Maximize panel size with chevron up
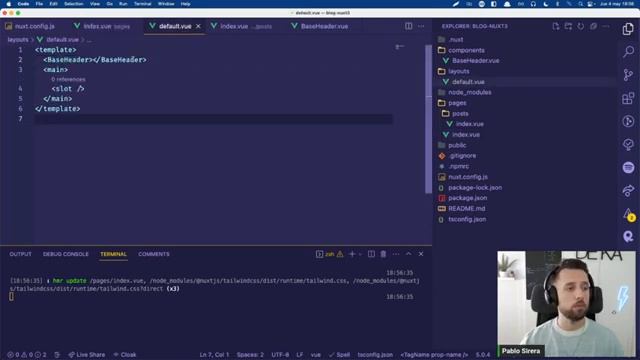This screenshot has width=640, height=360. click(409, 254)
